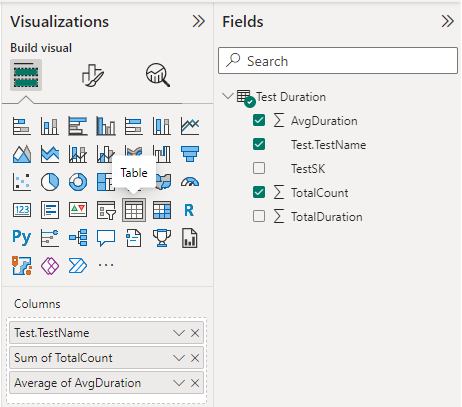462x407 pixels.
Task: Select the Azure map visual
Action: click(22, 266)
